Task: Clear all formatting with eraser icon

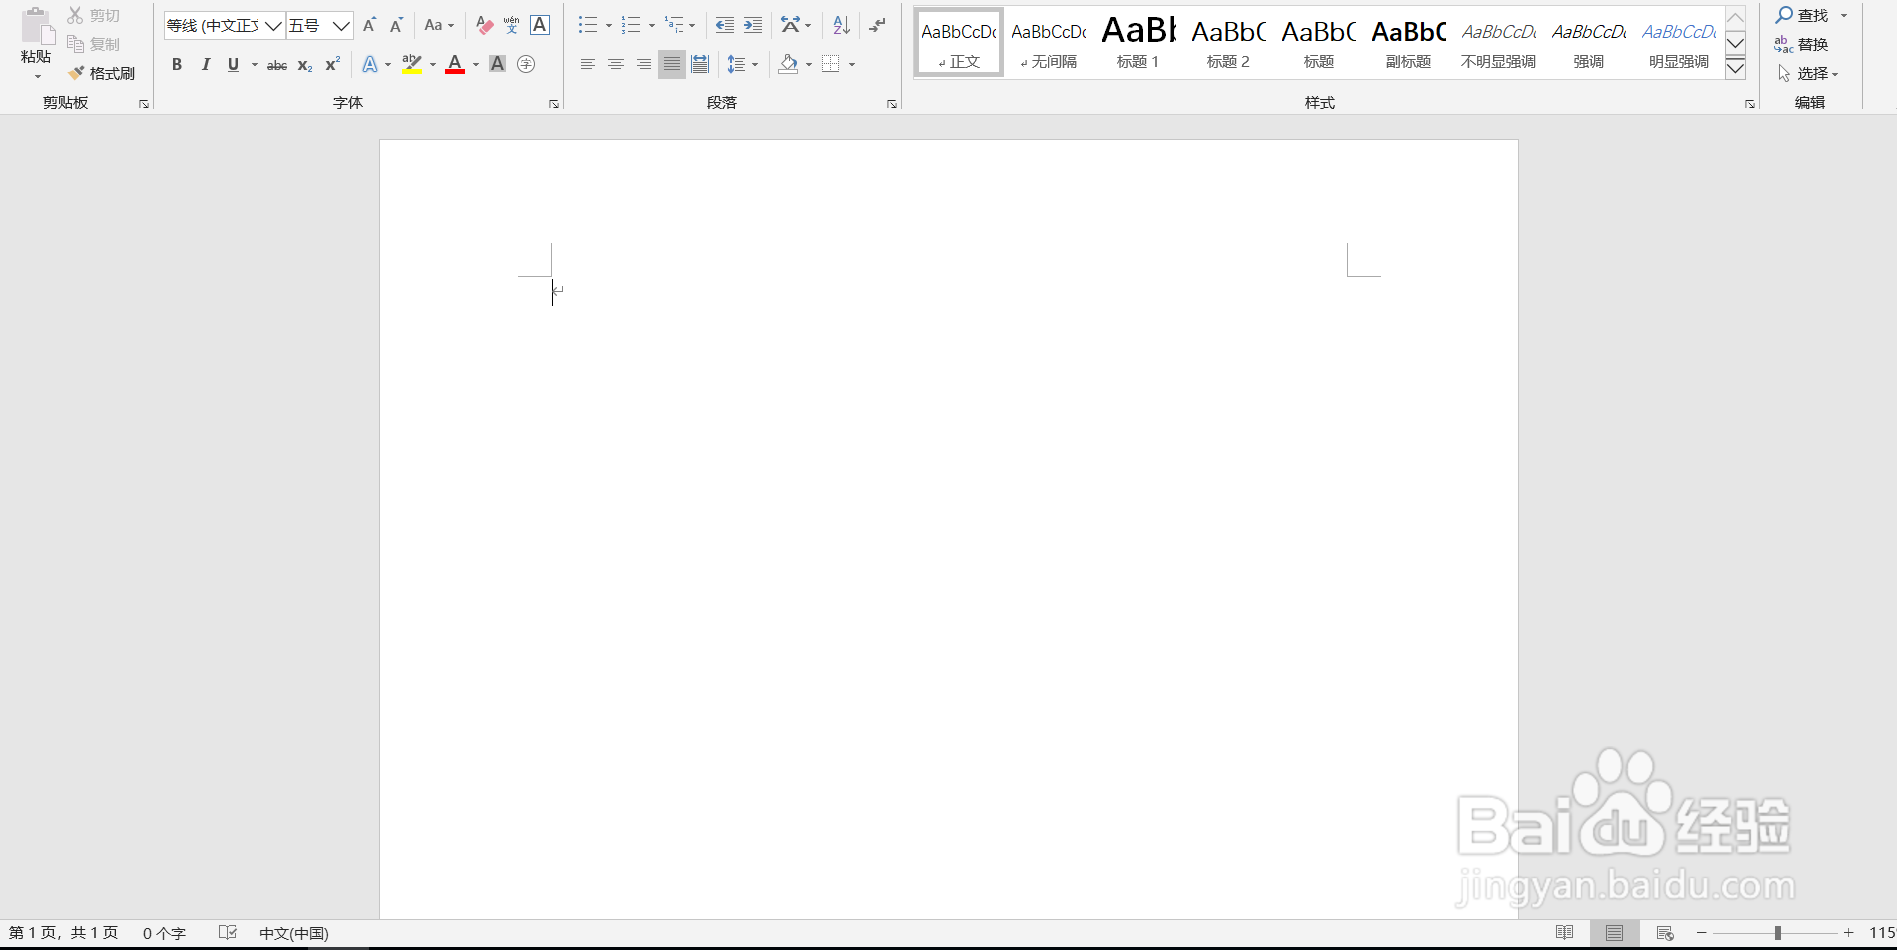Action: (485, 26)
